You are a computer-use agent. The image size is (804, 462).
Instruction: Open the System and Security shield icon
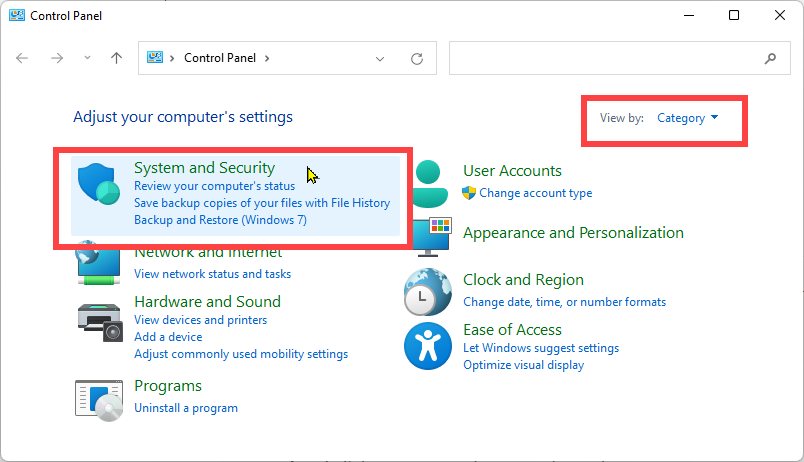98,184
